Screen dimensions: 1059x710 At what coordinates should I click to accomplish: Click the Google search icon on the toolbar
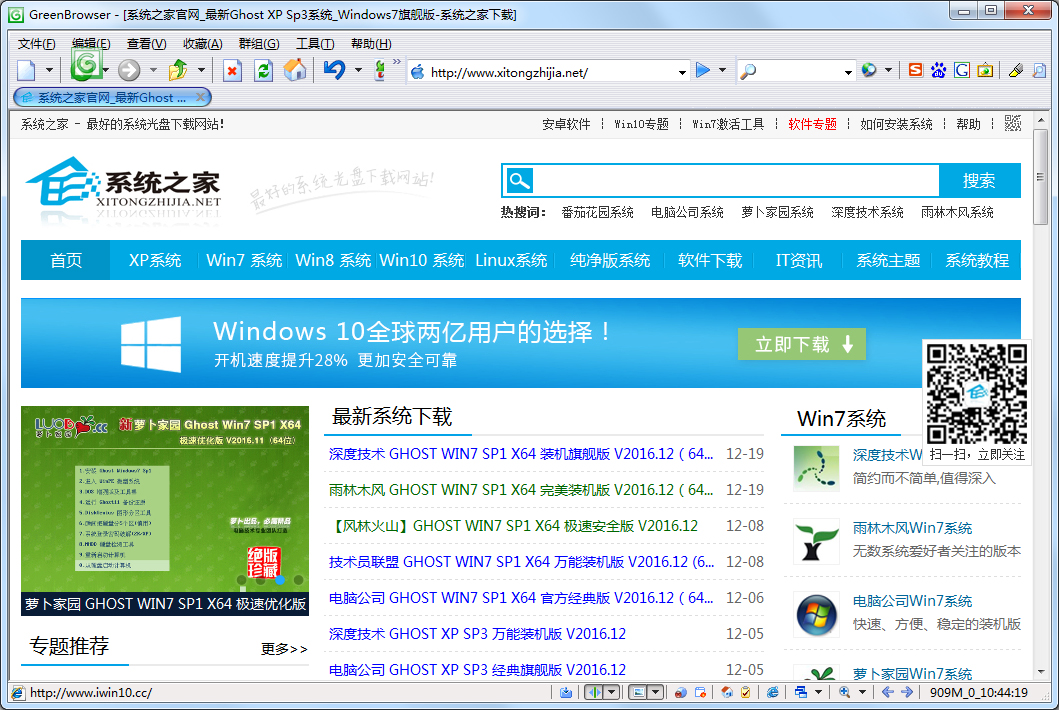click(962, 70)
